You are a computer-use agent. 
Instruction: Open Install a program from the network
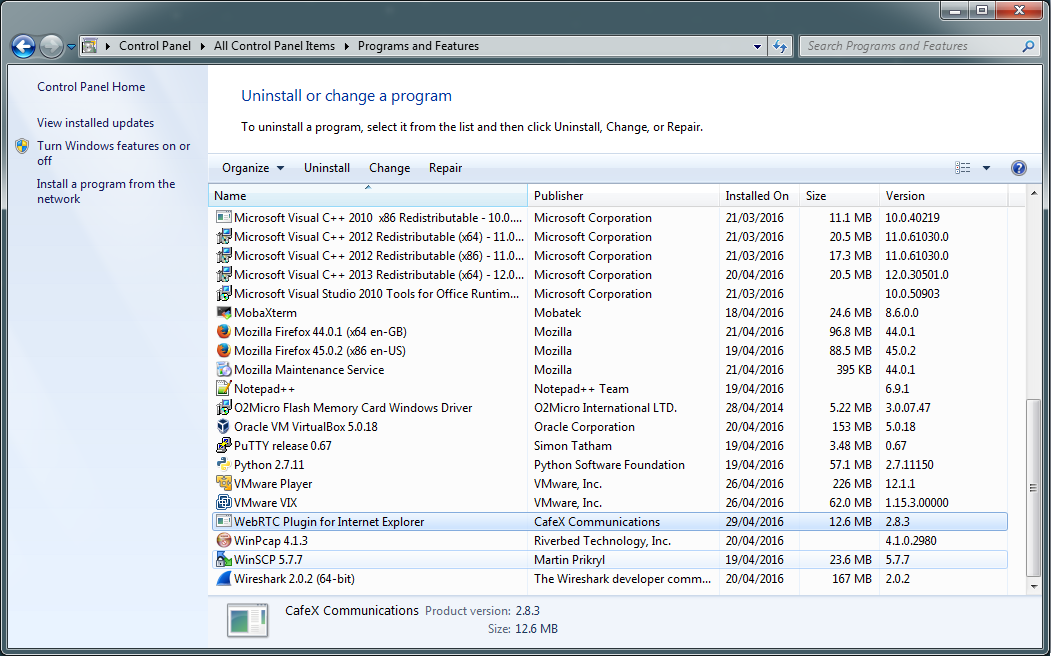(106, 192)
